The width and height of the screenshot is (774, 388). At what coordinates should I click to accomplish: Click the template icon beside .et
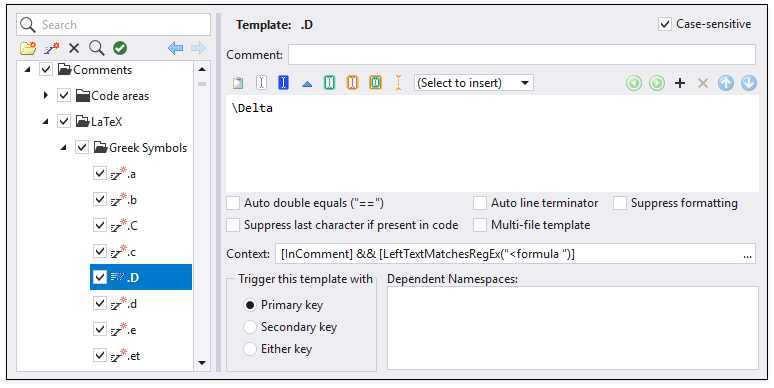pyautogui.click(x=119, y=355)
